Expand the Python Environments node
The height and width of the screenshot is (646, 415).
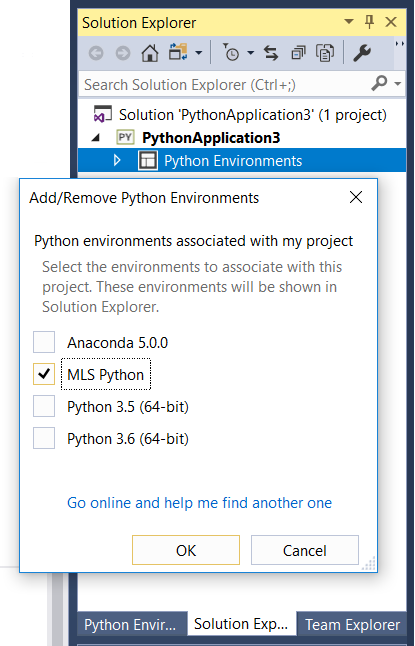click(x=117, y=160)
